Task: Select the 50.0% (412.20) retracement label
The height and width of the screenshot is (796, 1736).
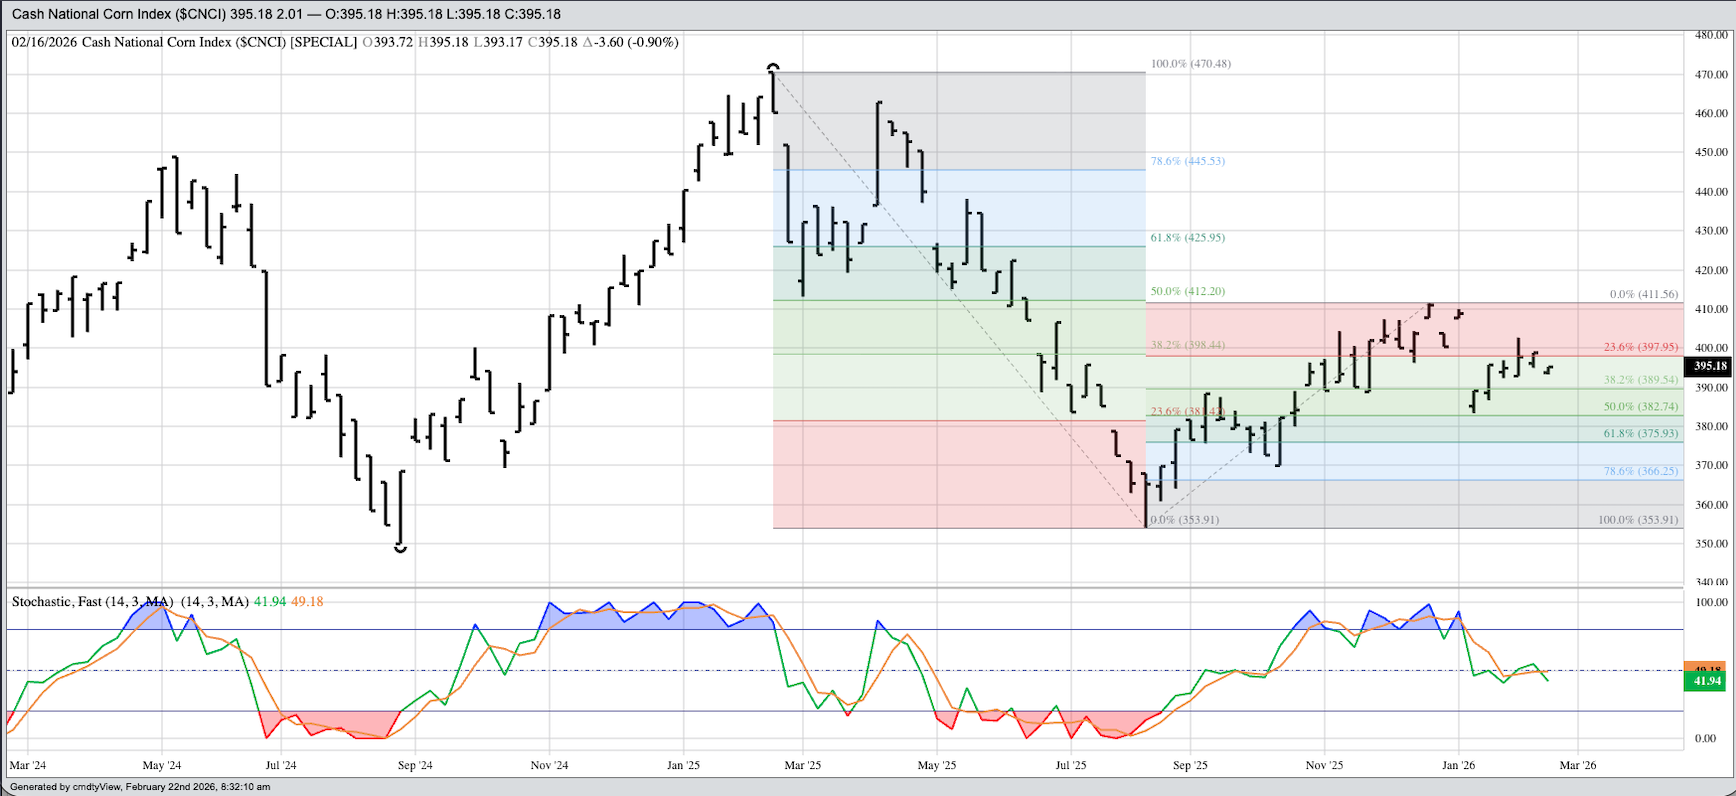Action: click(1187, 291)
